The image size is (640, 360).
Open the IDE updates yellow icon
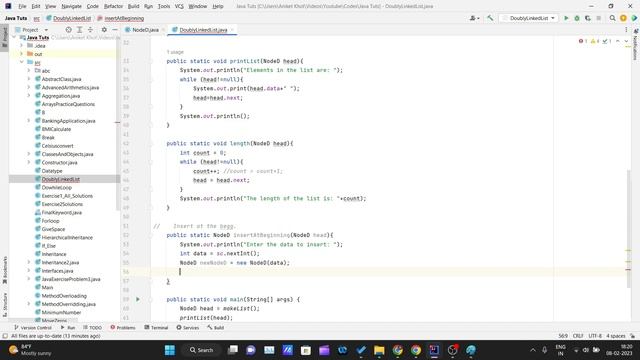(623, 18)
